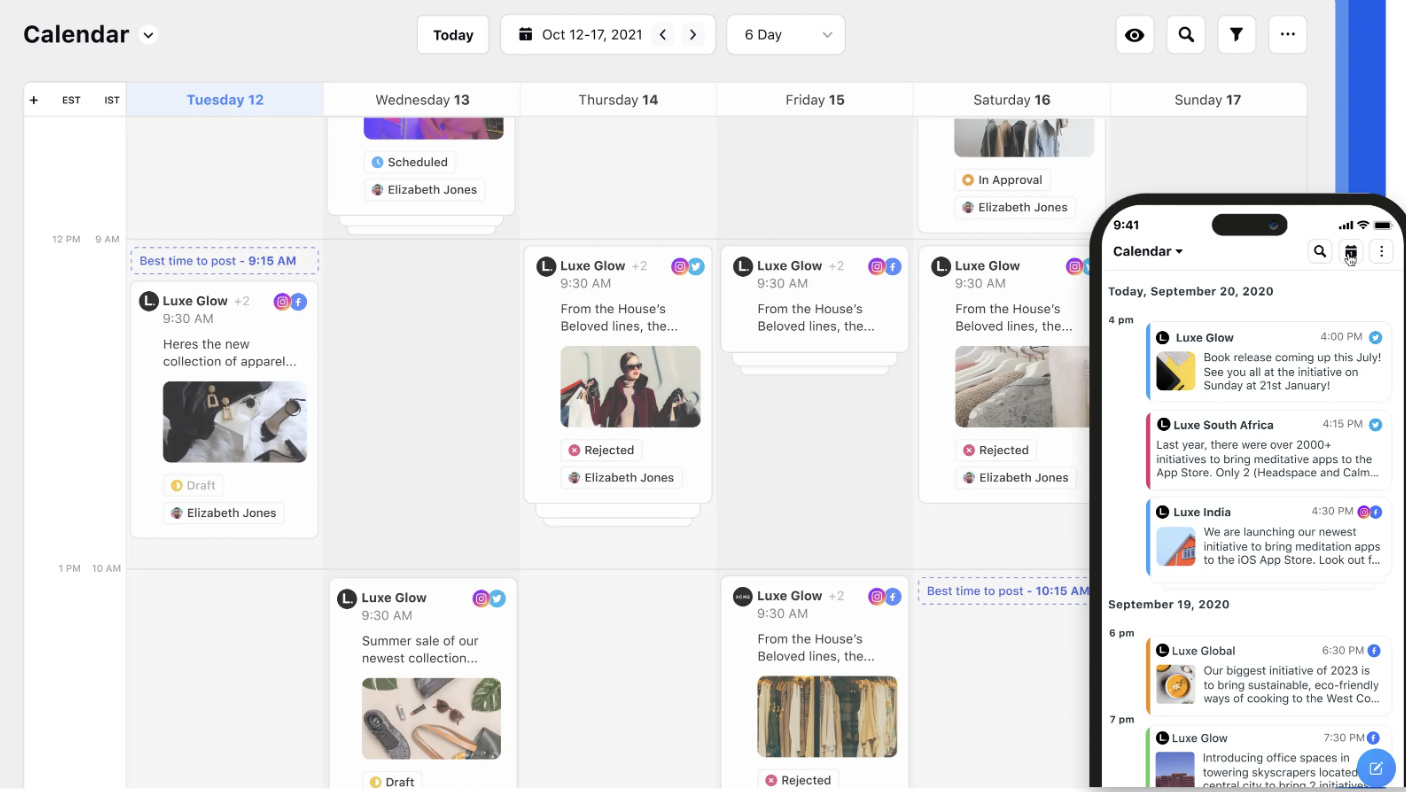
Task: Tap the phone's search icon
Action: tap(1320, 251)
